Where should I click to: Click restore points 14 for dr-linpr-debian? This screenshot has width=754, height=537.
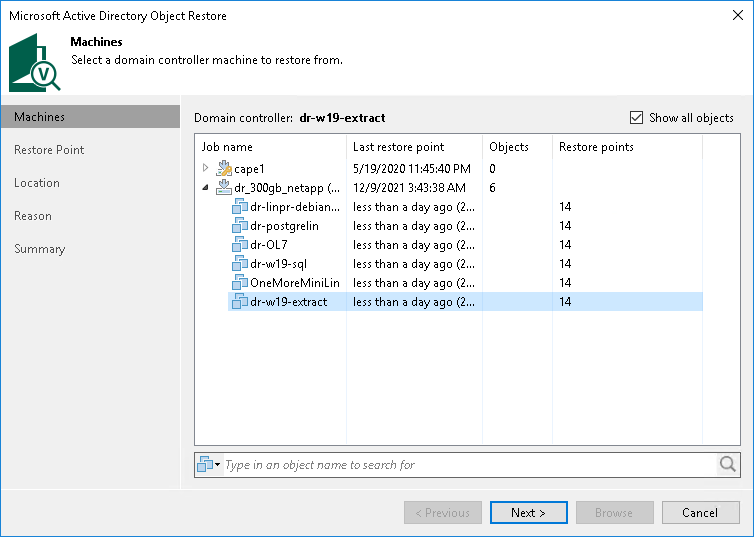[565, 207]
